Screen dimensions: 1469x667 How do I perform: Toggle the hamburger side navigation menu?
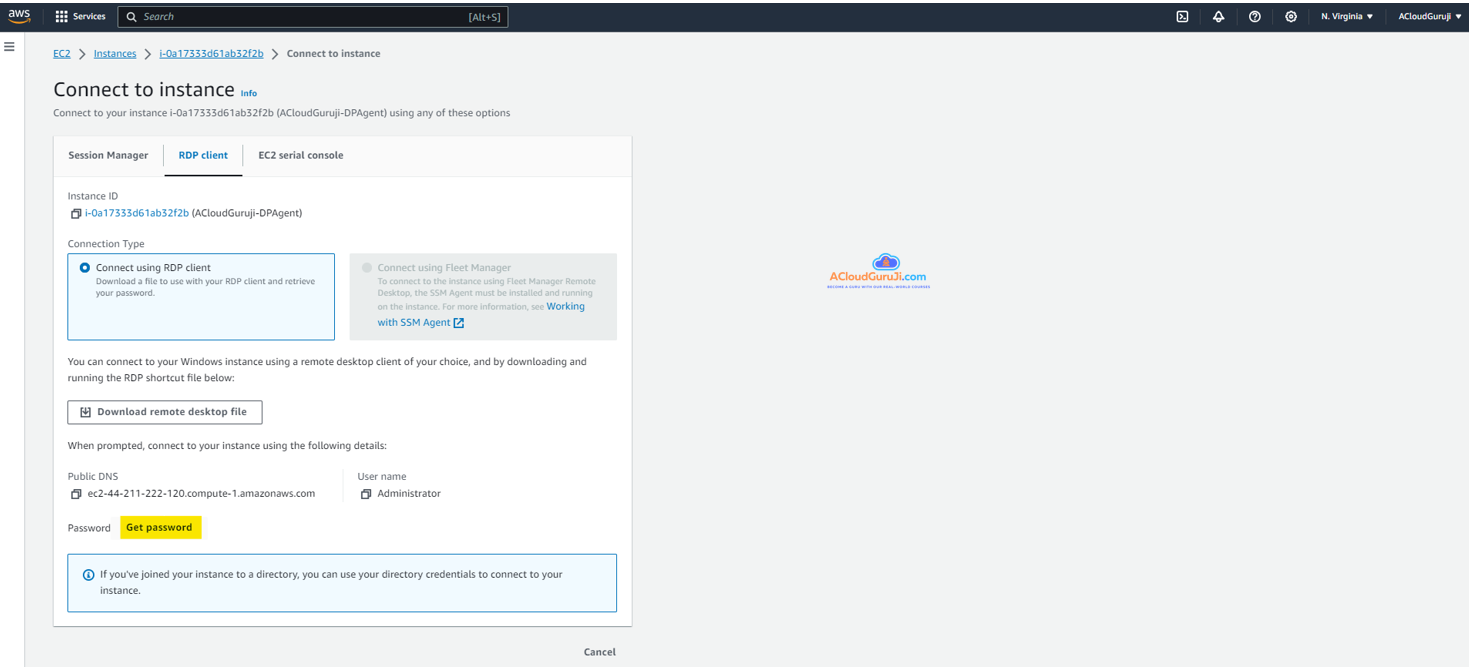coord(9,47)
